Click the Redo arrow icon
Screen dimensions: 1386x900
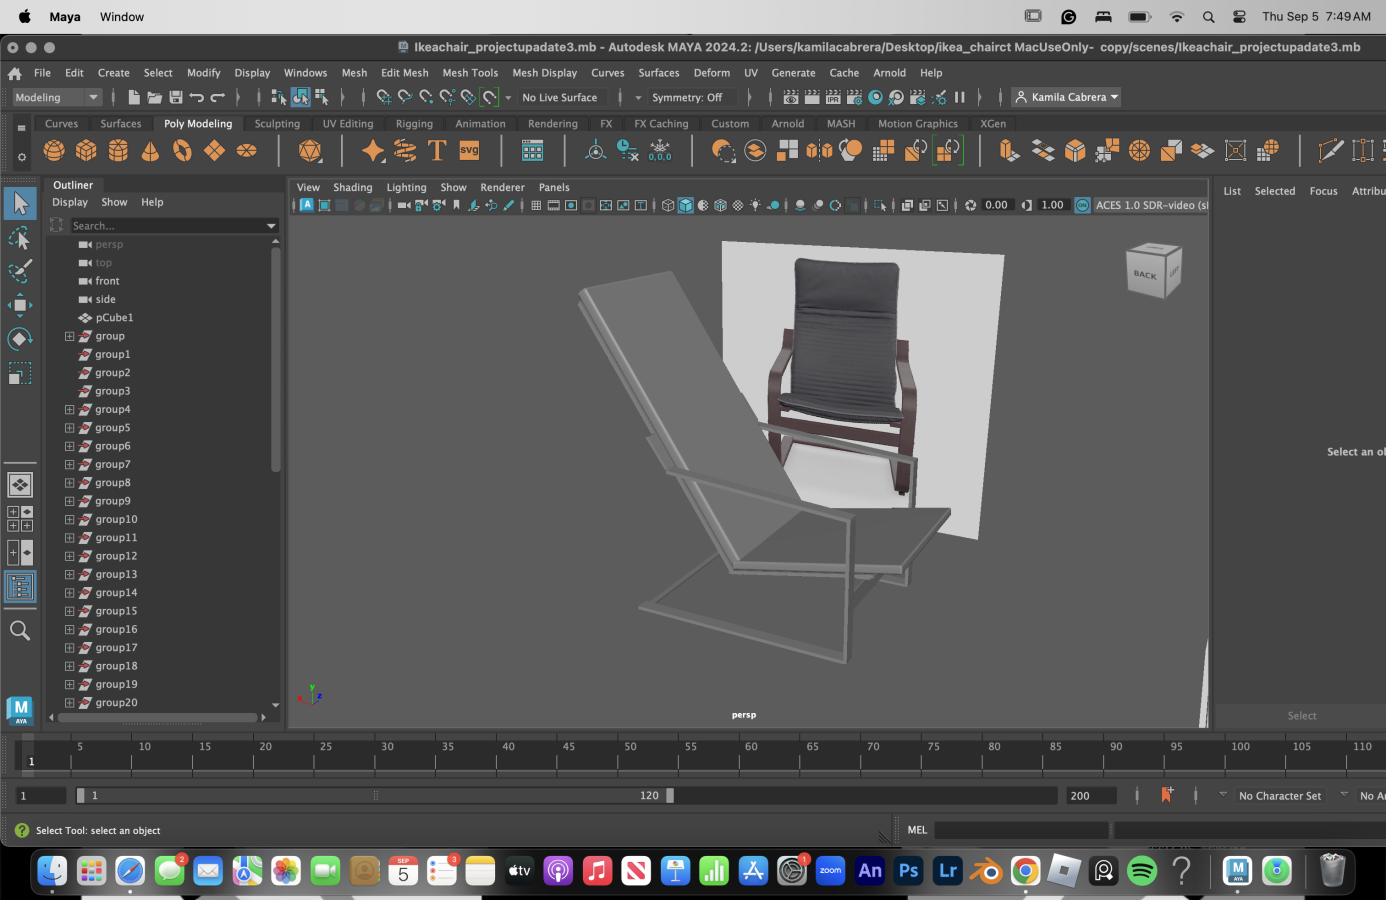click(x=218, y=97)
